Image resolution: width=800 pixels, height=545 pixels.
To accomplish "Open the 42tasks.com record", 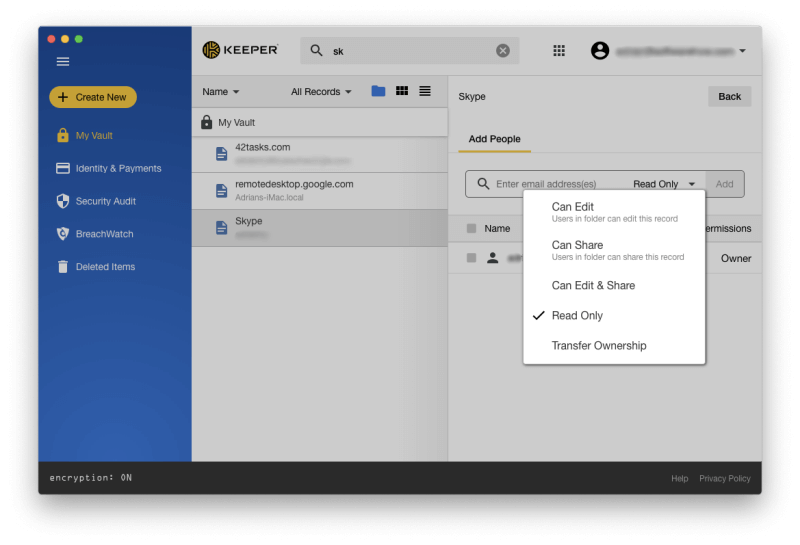I will pyautogui.click(x=320, y=154).
